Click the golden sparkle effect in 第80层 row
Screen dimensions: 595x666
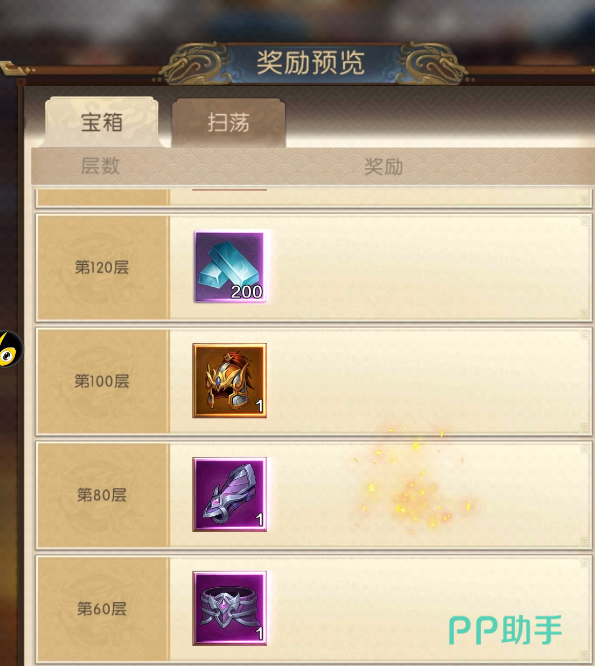click(414, 482)
